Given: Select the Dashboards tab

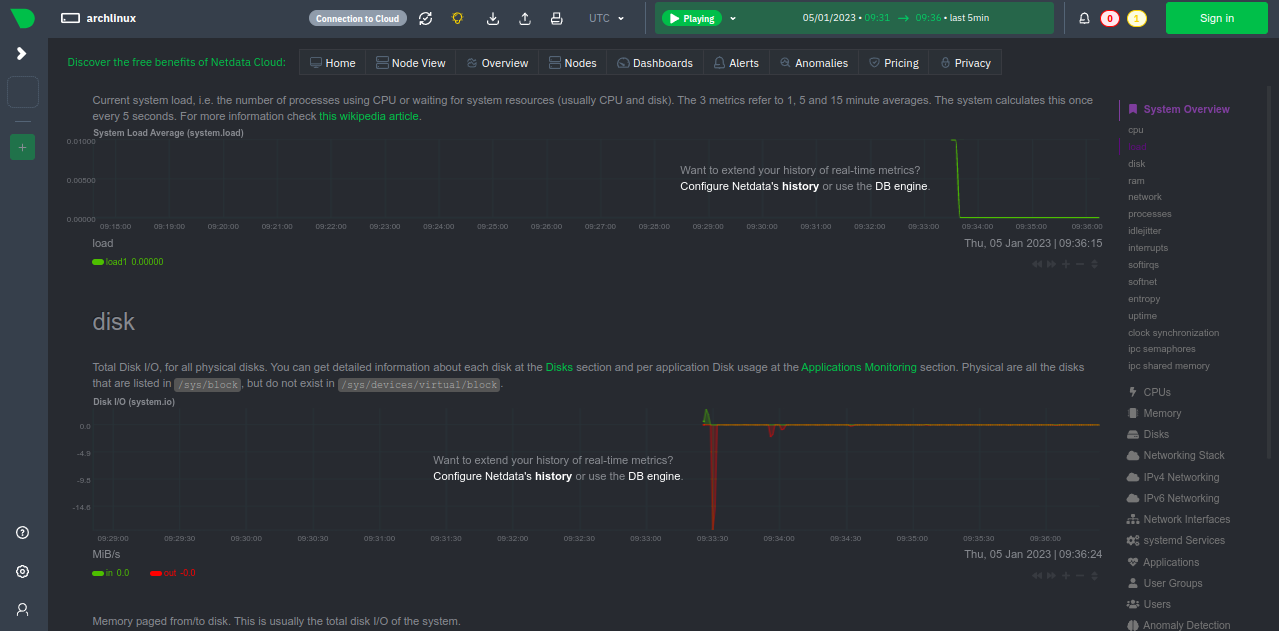Looking at the screenshot, I should (655, 63).
